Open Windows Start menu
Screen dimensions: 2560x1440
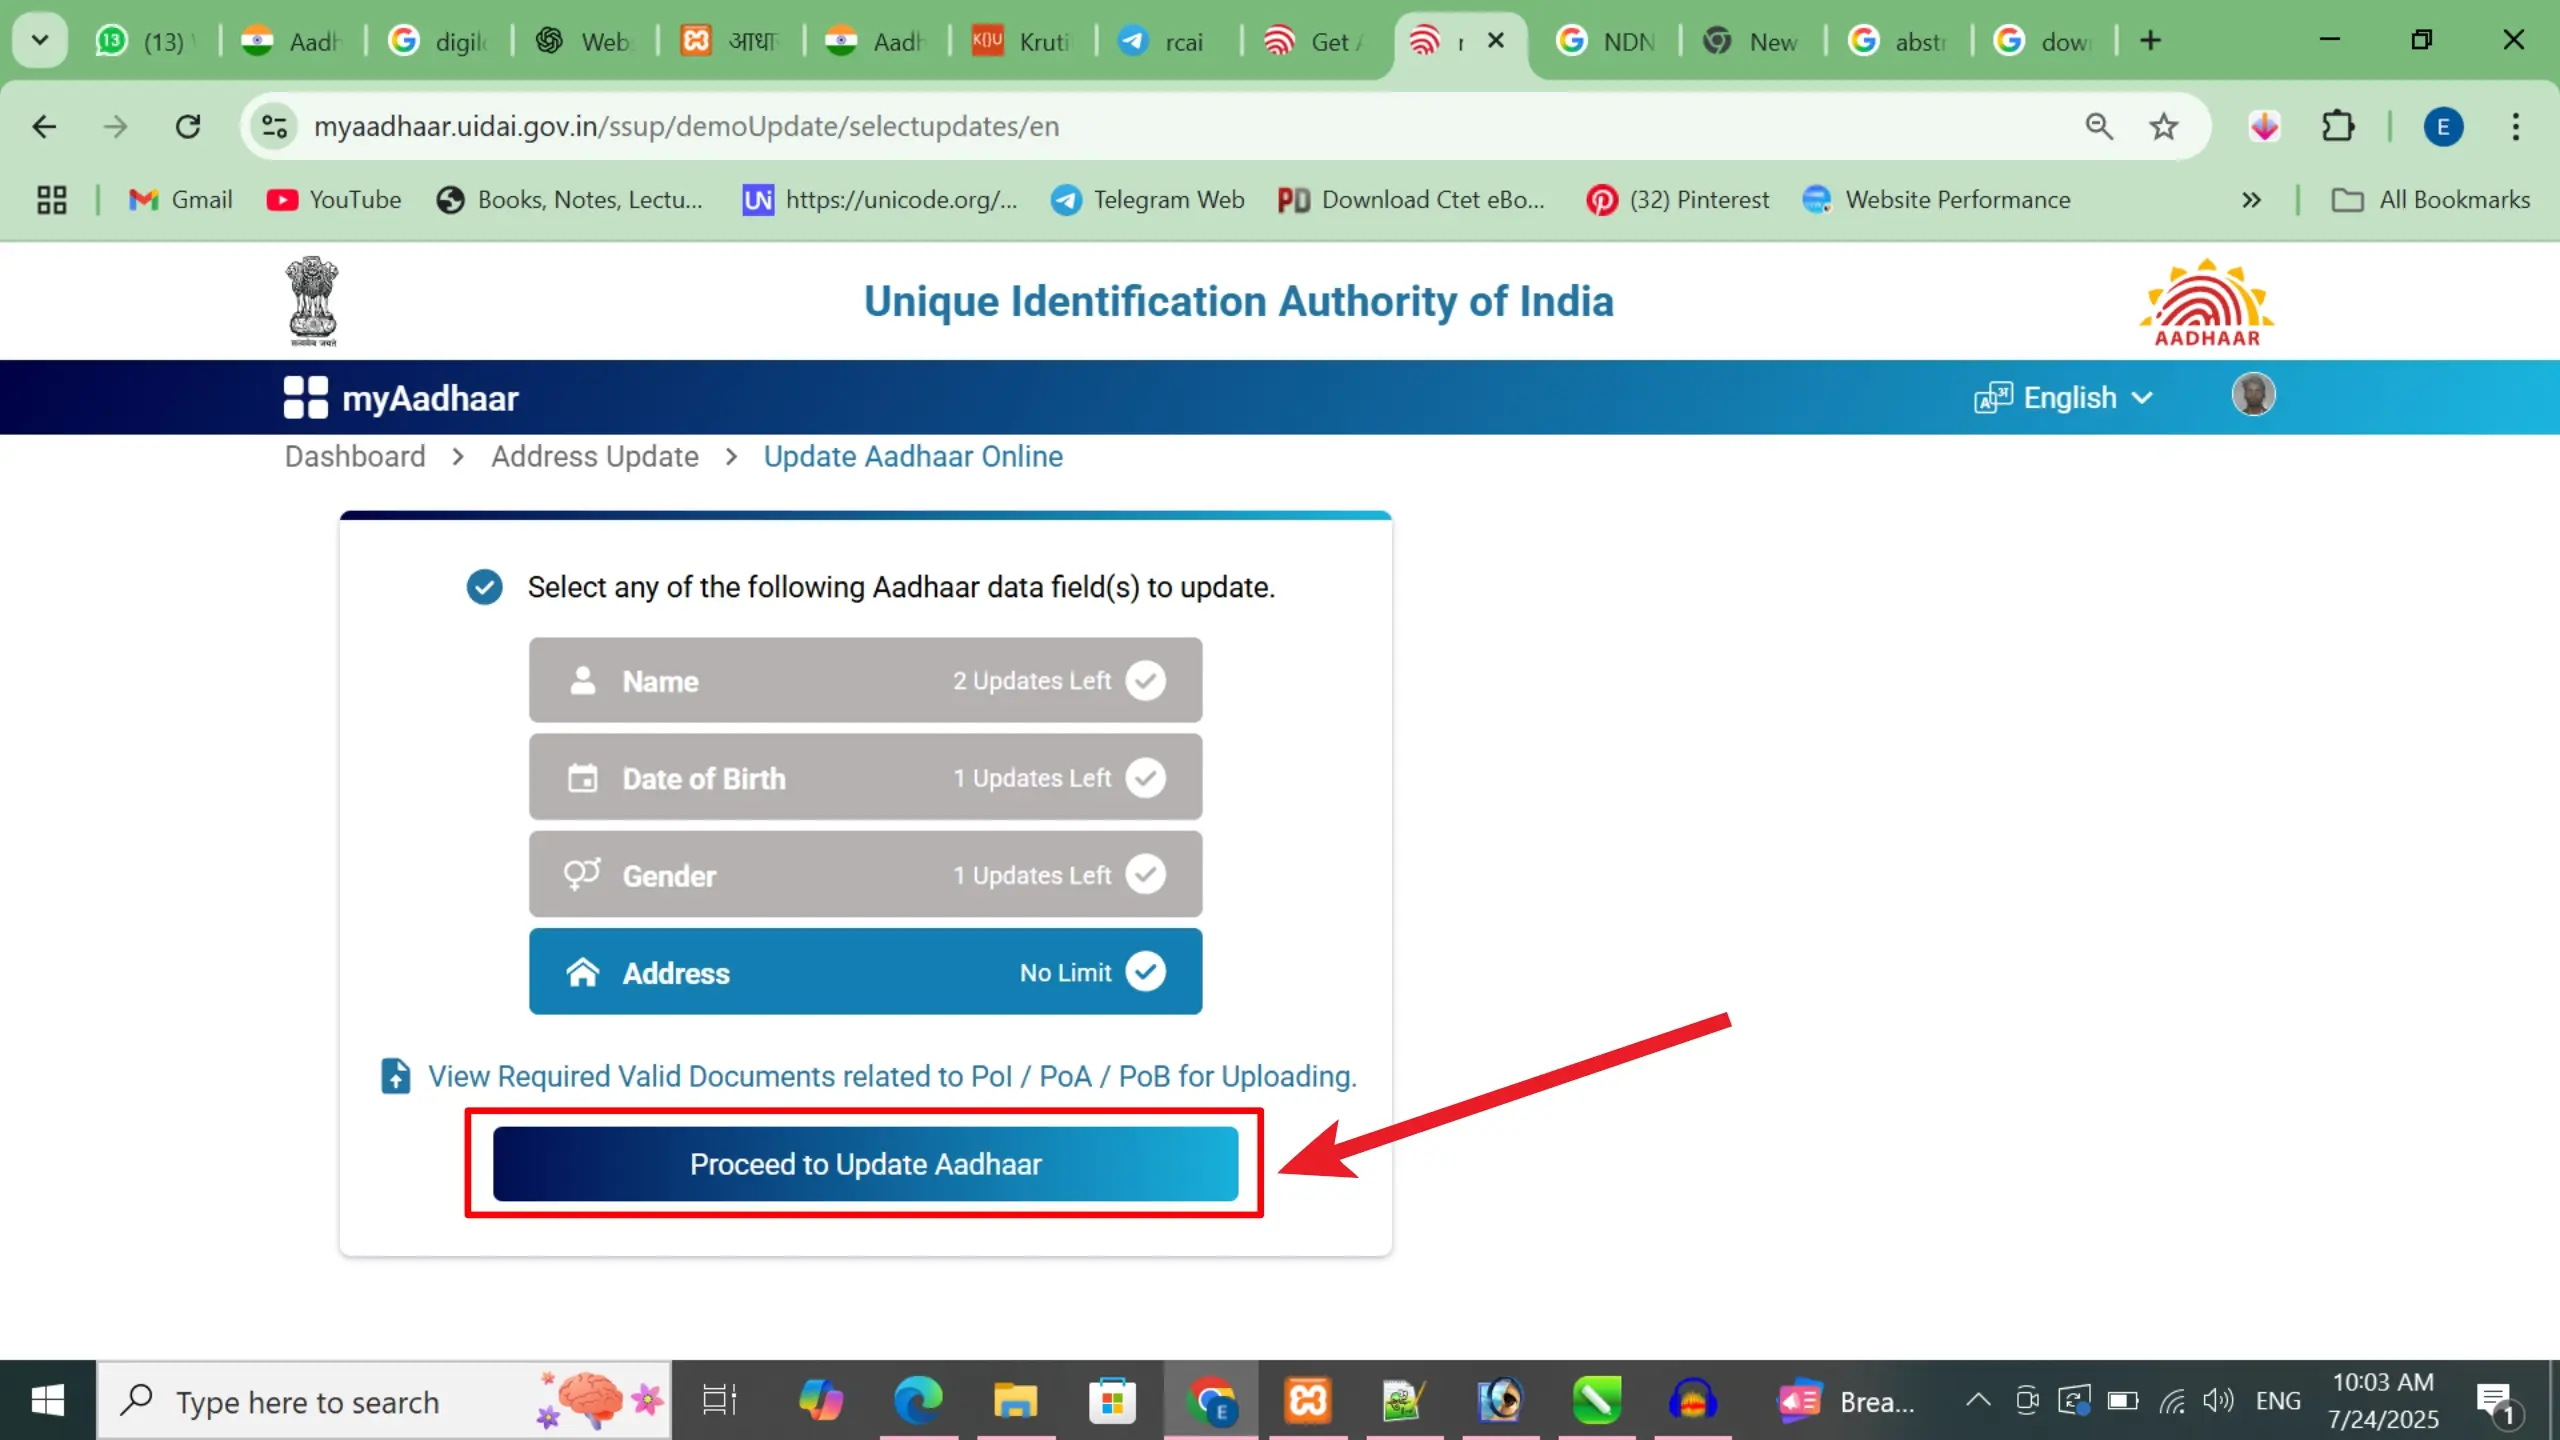[x=48, y=1401]
